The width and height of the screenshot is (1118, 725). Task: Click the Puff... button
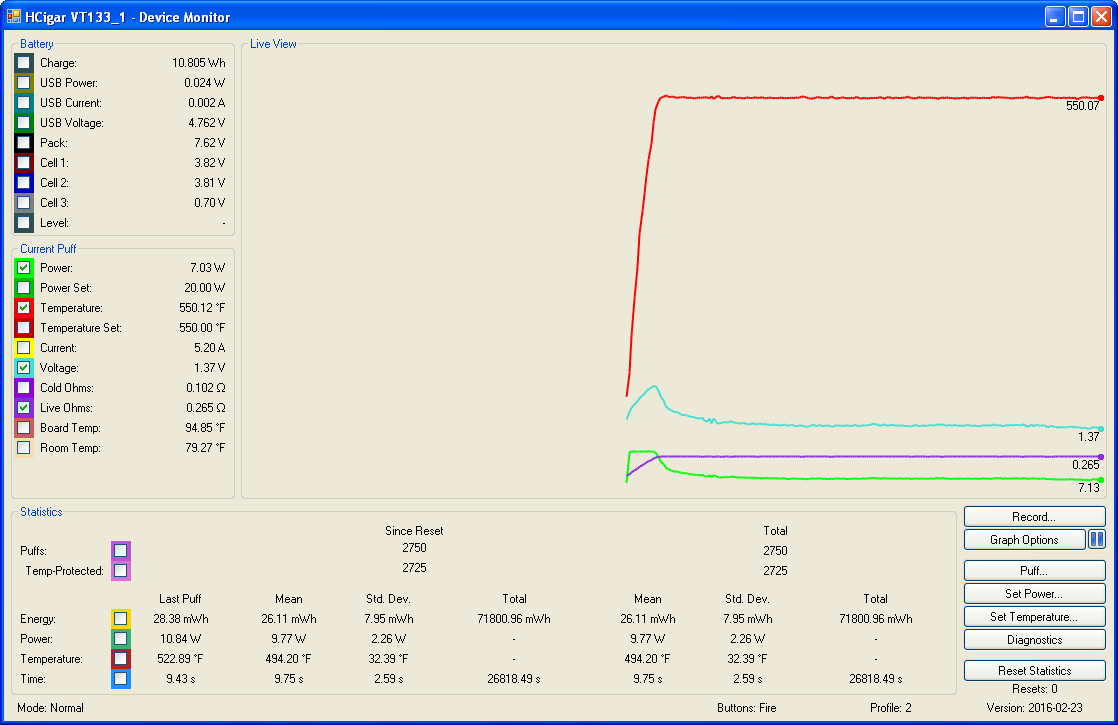tap(1034, 571)
